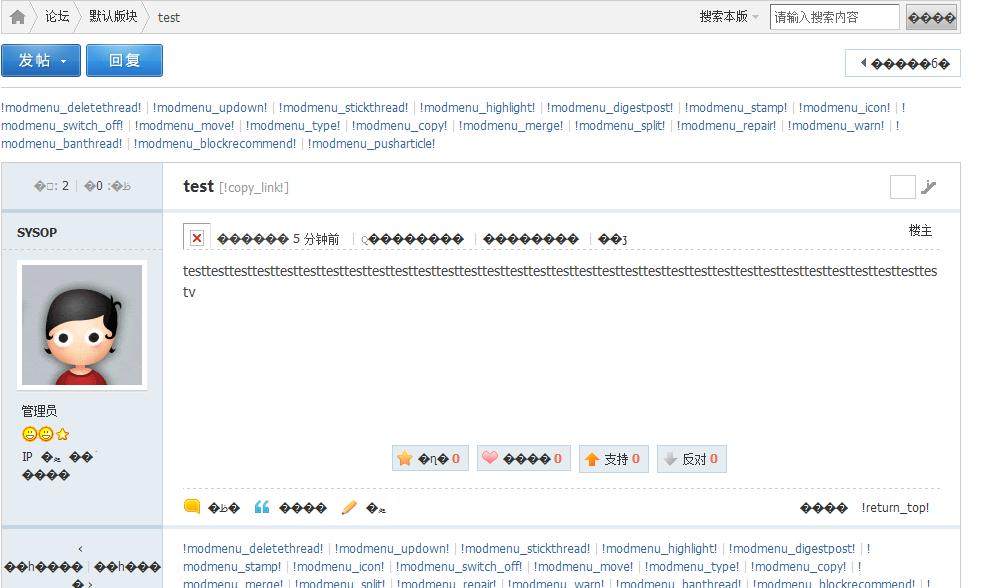Click the top !modmenu_warn! link
The image size is (993, 588).
coord(836,125)
